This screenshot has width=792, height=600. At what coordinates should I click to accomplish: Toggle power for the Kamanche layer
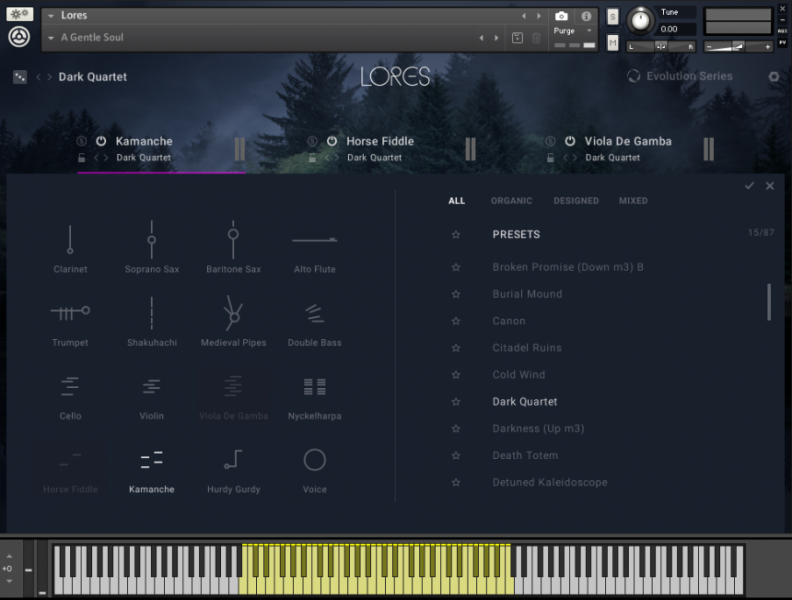pyautogui.click(x=101, y=141)
